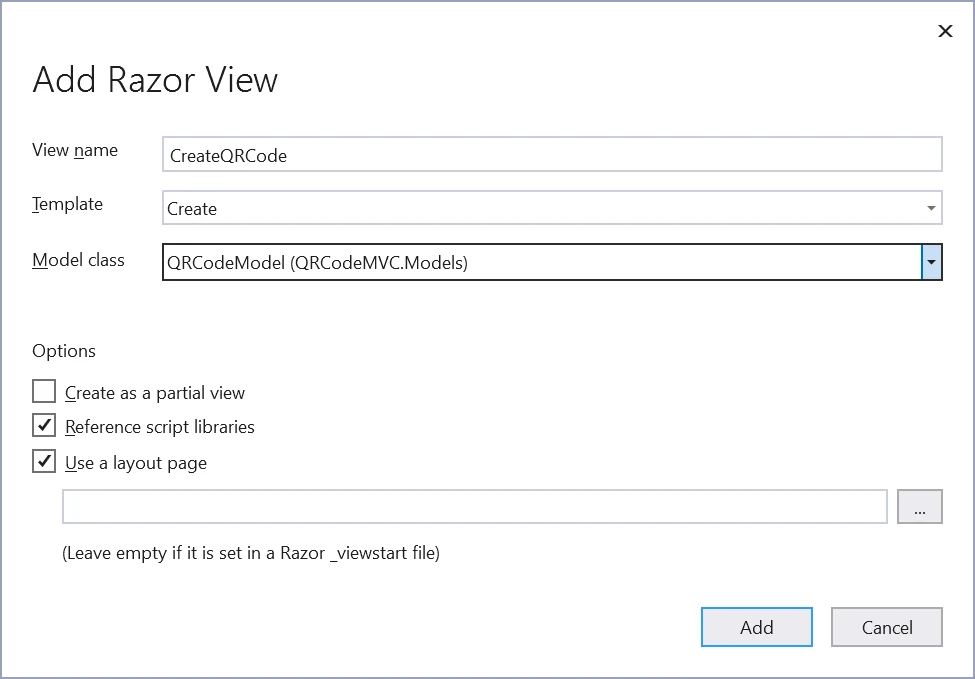Open the Template combo box showing Create
This screenshot has width=975, height=679.
[540, 209]
